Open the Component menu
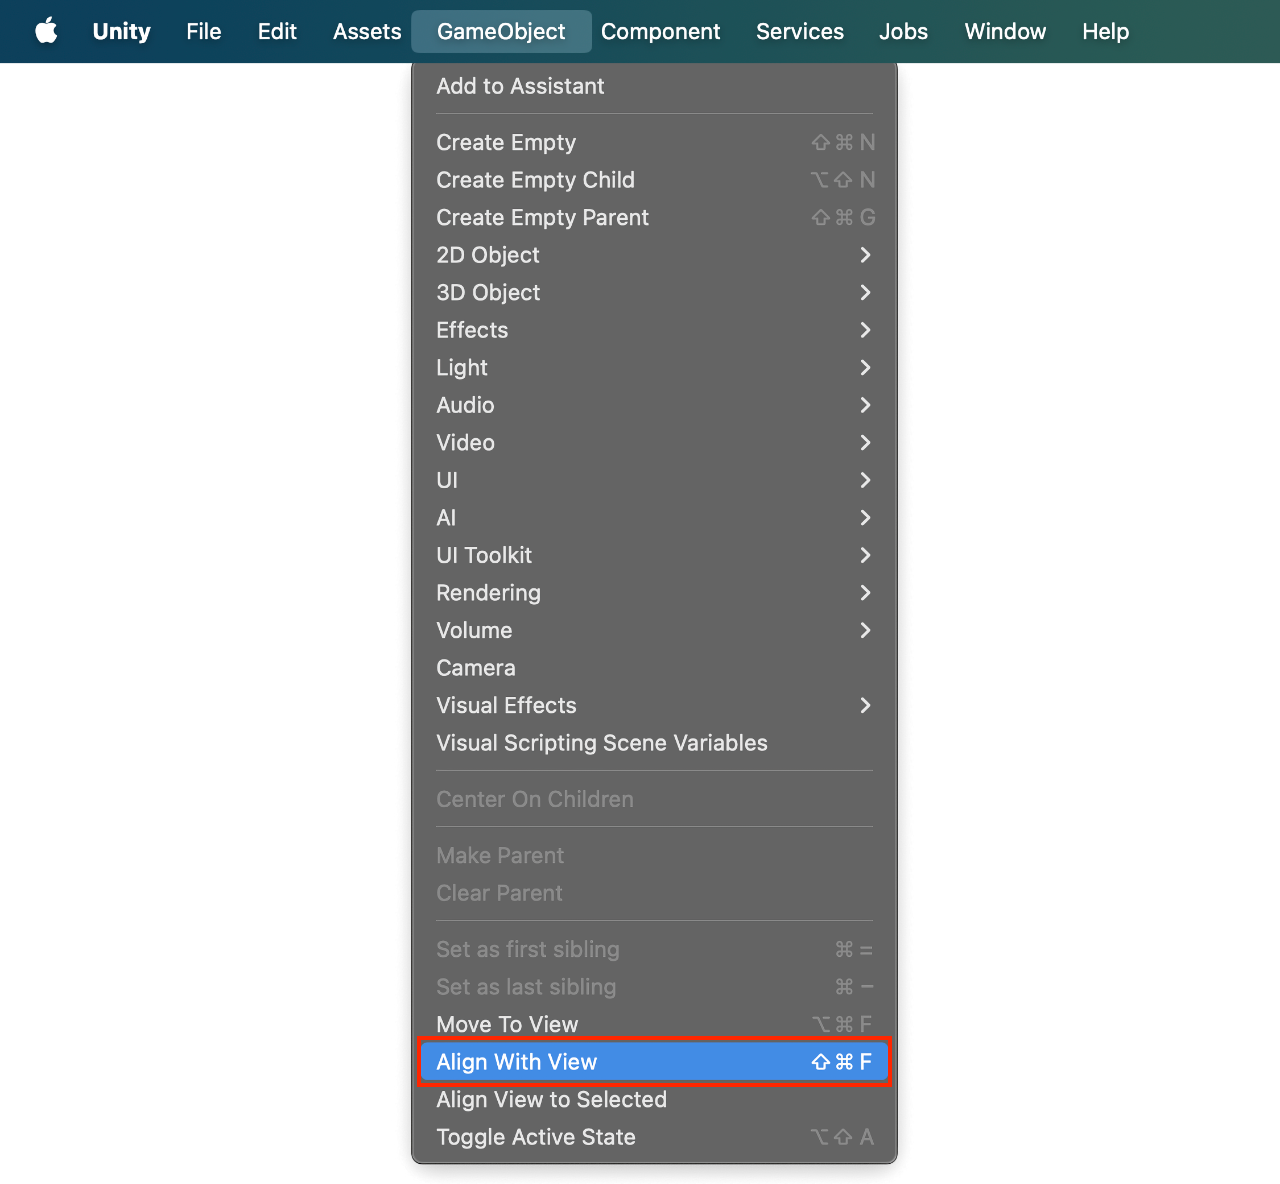 click(660, 31)
